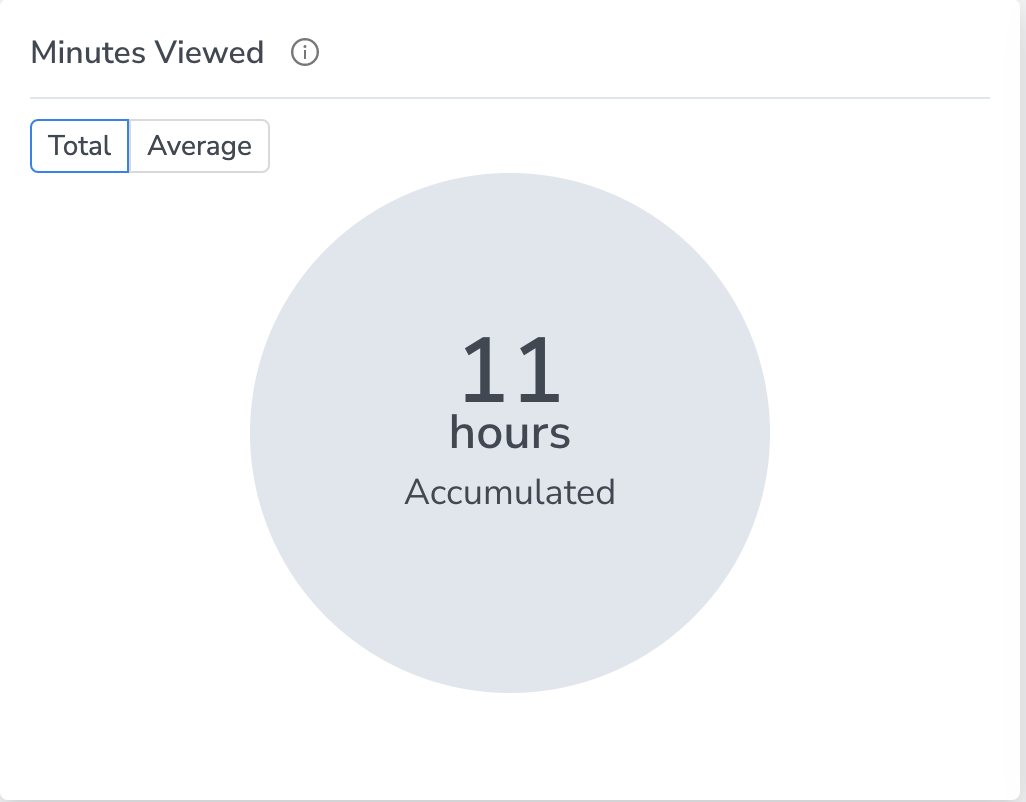Viewport: 1026px width, 802px height.
Task: Click the Minutes Viewed heading
Action: pyautogui.click(x=147, y=52)
